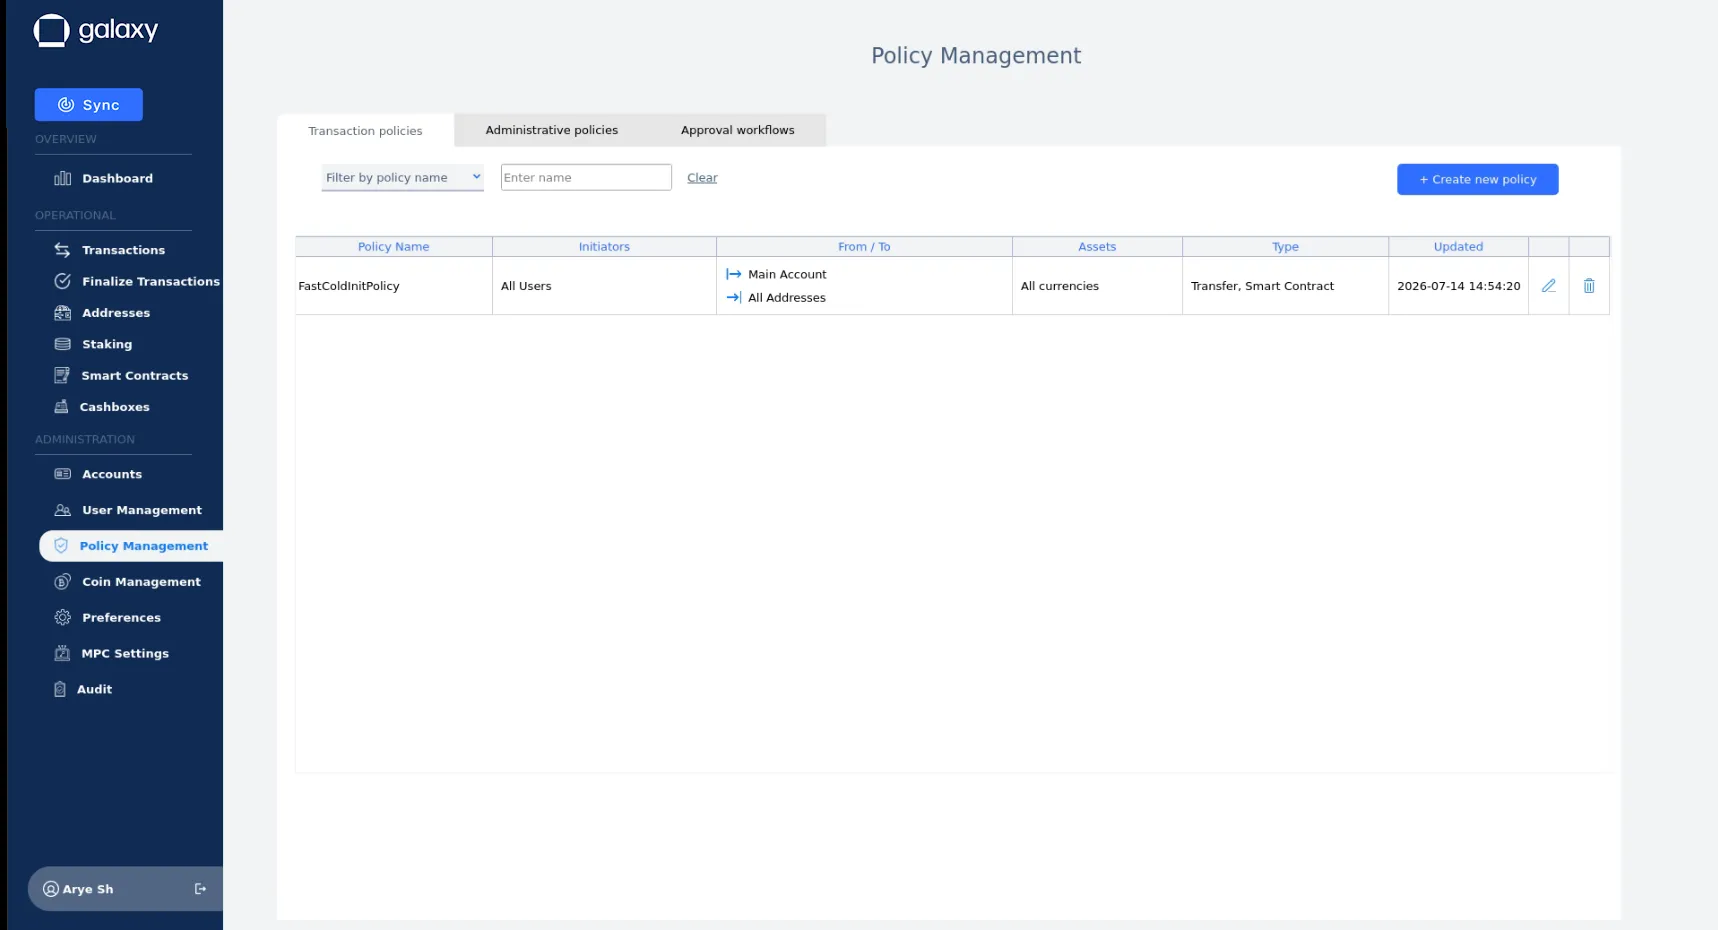Edit FastColdInitPolicy with the pencil icon
This screenshot has height=930, width=1718.
1548,286
